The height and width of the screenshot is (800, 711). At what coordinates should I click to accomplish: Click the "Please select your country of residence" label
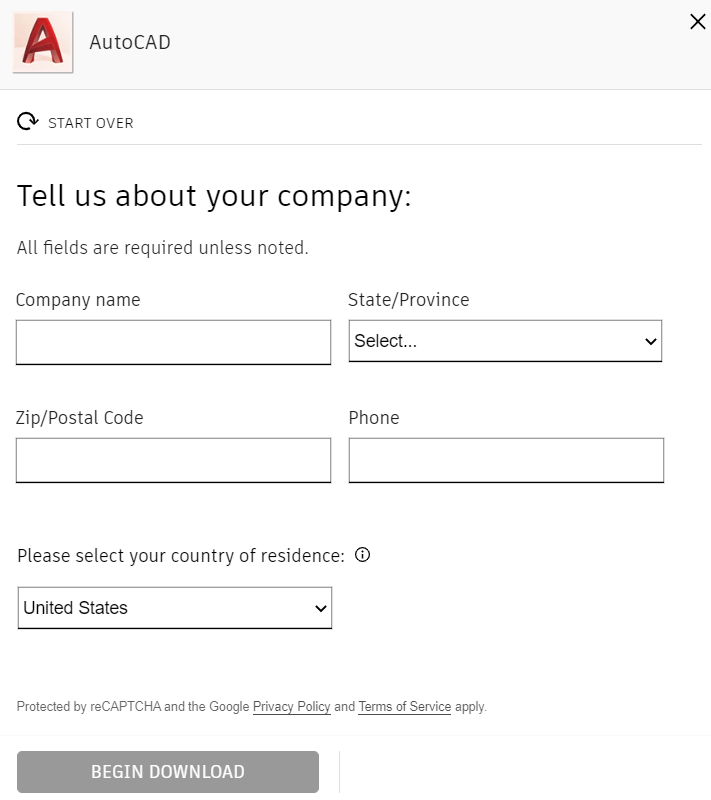[x=181, y=556]
